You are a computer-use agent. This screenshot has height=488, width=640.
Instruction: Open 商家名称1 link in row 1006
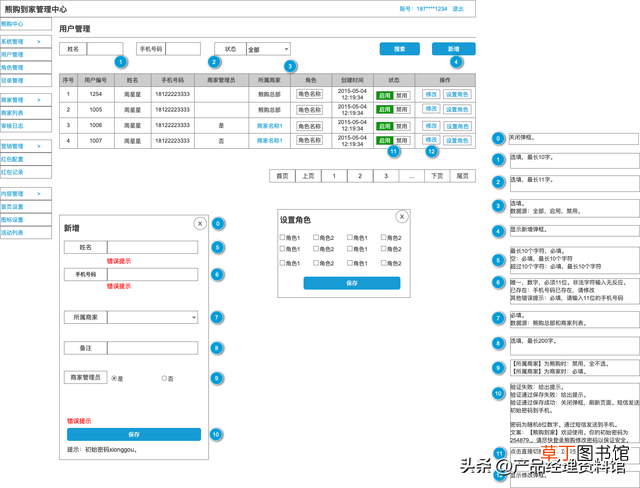pos(269,126)
